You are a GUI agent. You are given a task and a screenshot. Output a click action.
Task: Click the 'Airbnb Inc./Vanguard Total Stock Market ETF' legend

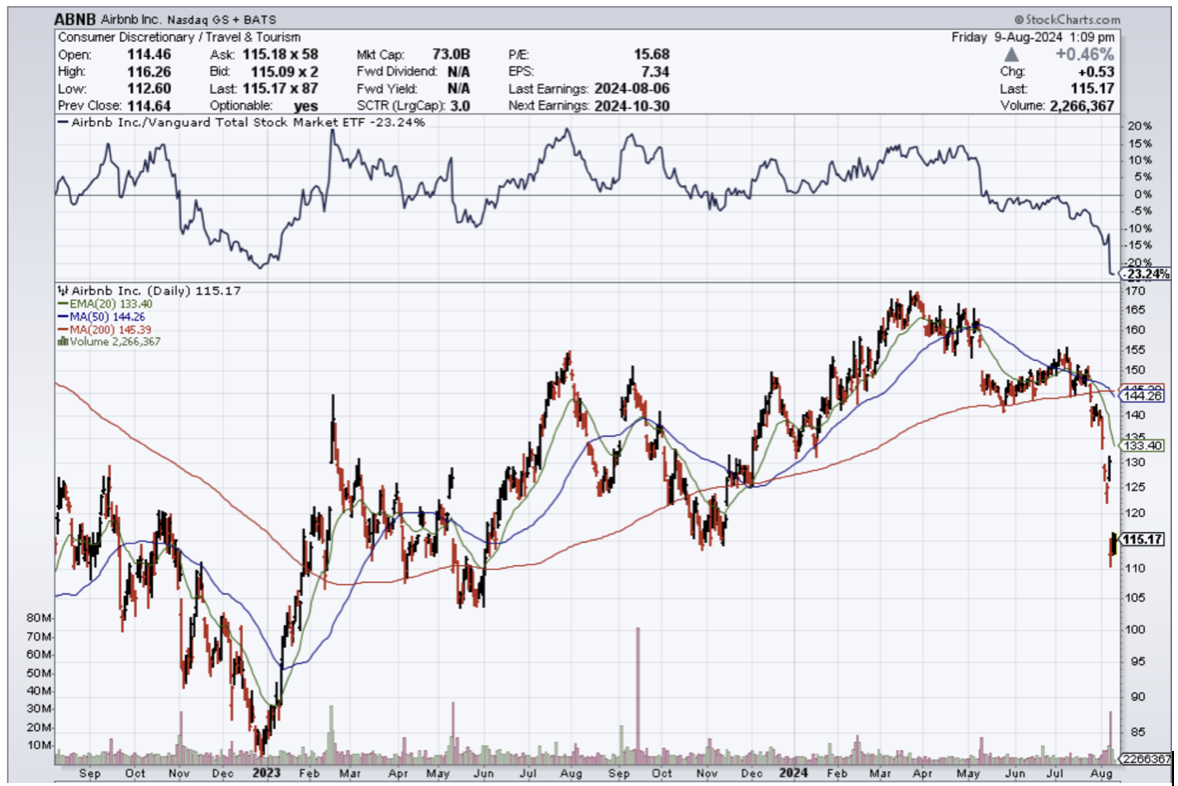(x=242, y=122)
